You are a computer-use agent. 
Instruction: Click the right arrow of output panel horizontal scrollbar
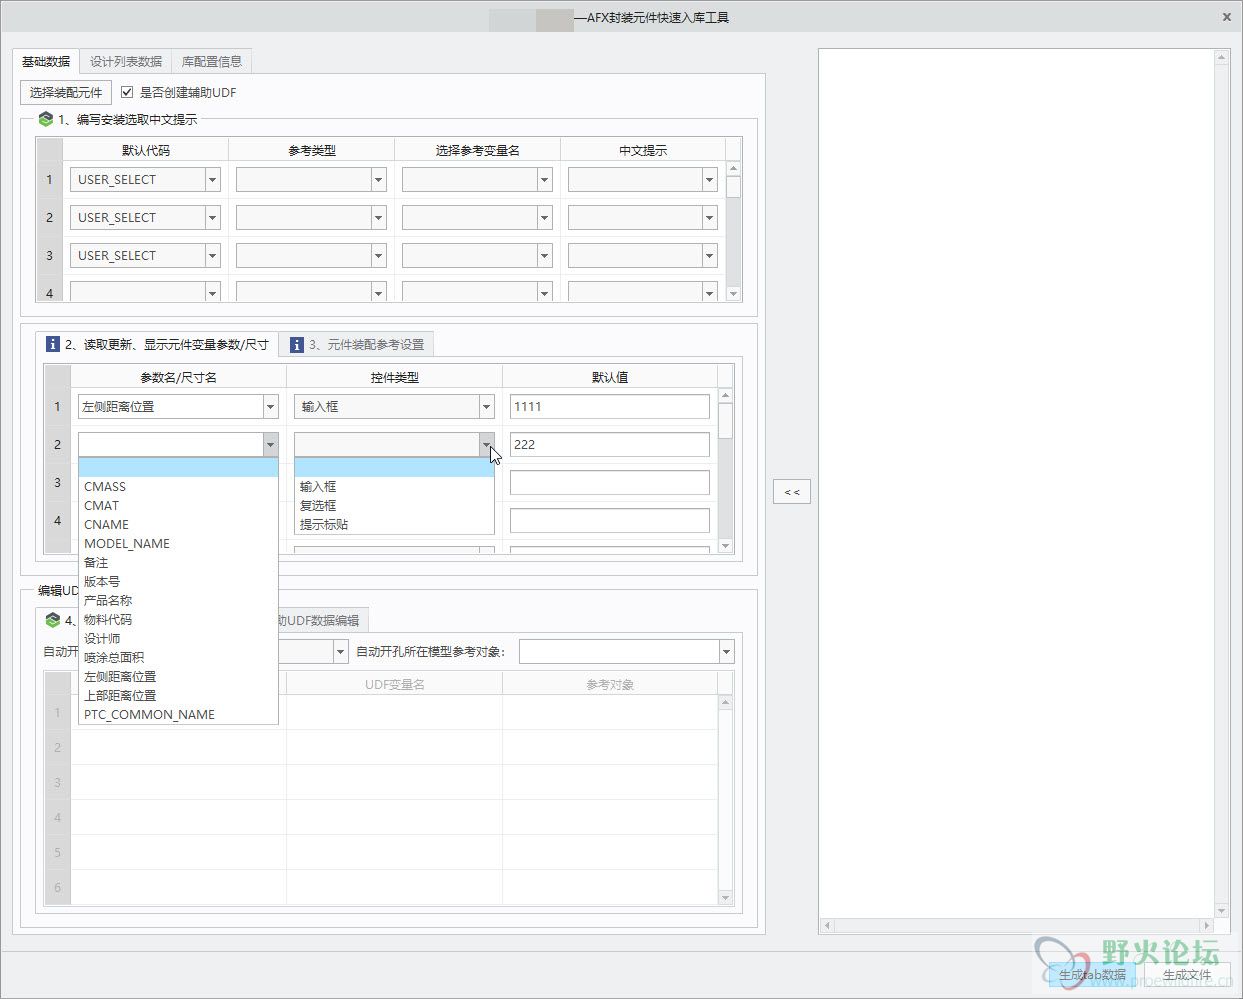[1206, 926]
